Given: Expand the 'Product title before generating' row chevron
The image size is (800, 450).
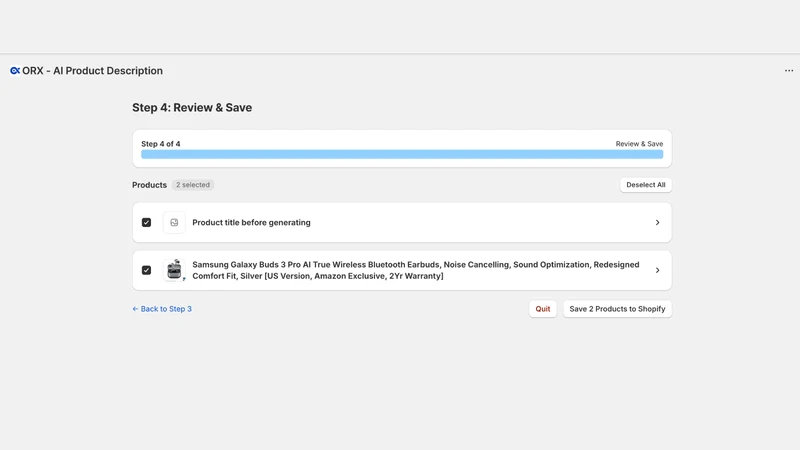Looking at the screenshot, I should tap(657, 222).
